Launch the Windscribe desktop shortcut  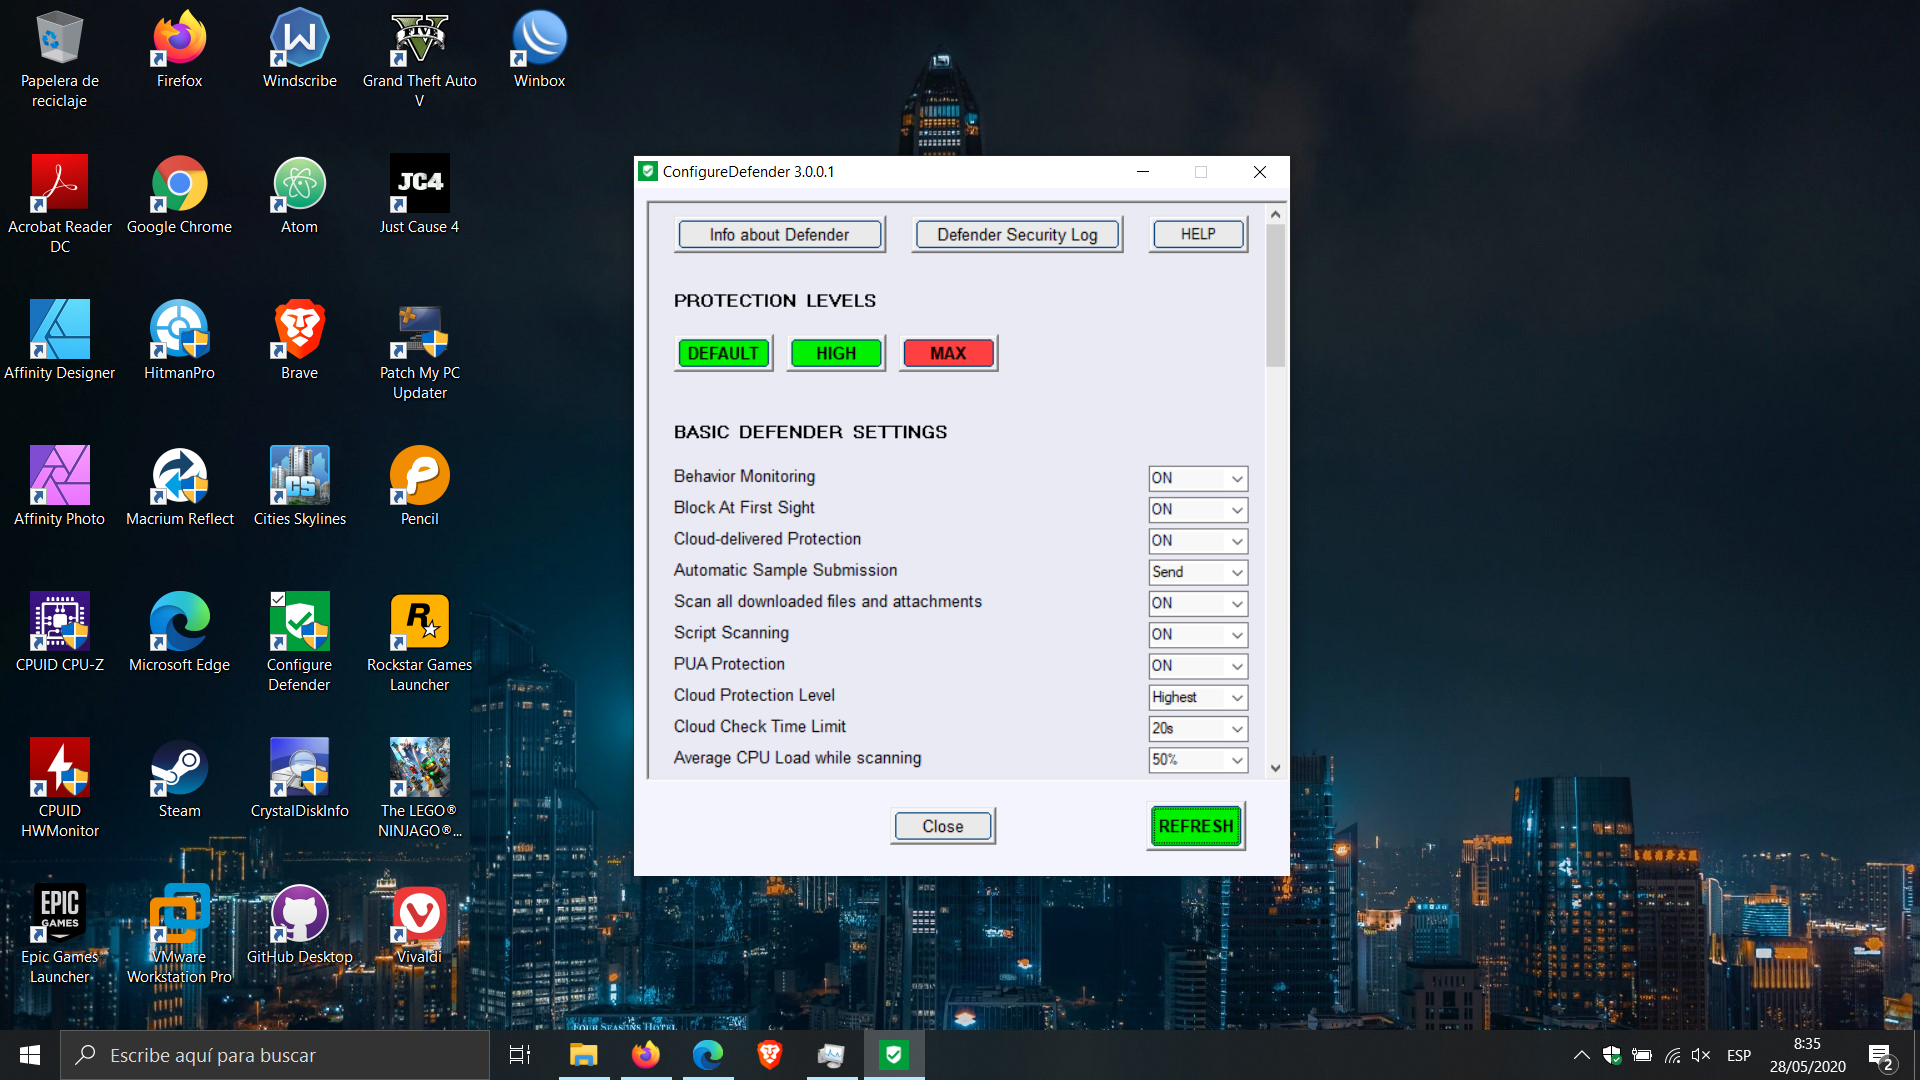299,38
